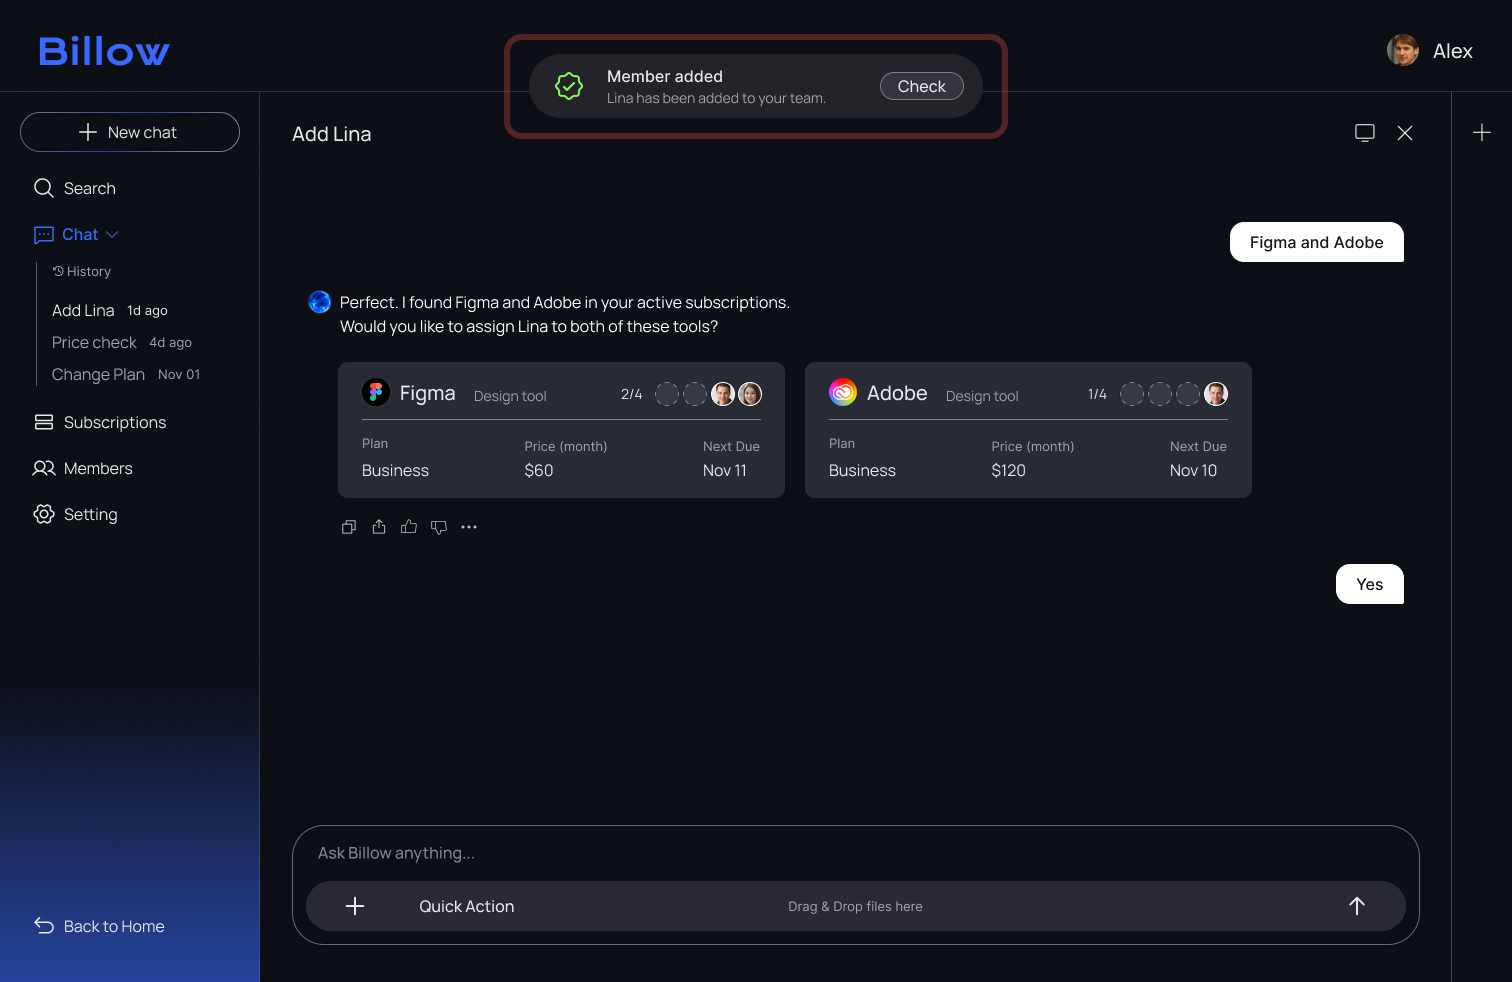
Task: Open Quick Action
Action: tap(467, 906)
